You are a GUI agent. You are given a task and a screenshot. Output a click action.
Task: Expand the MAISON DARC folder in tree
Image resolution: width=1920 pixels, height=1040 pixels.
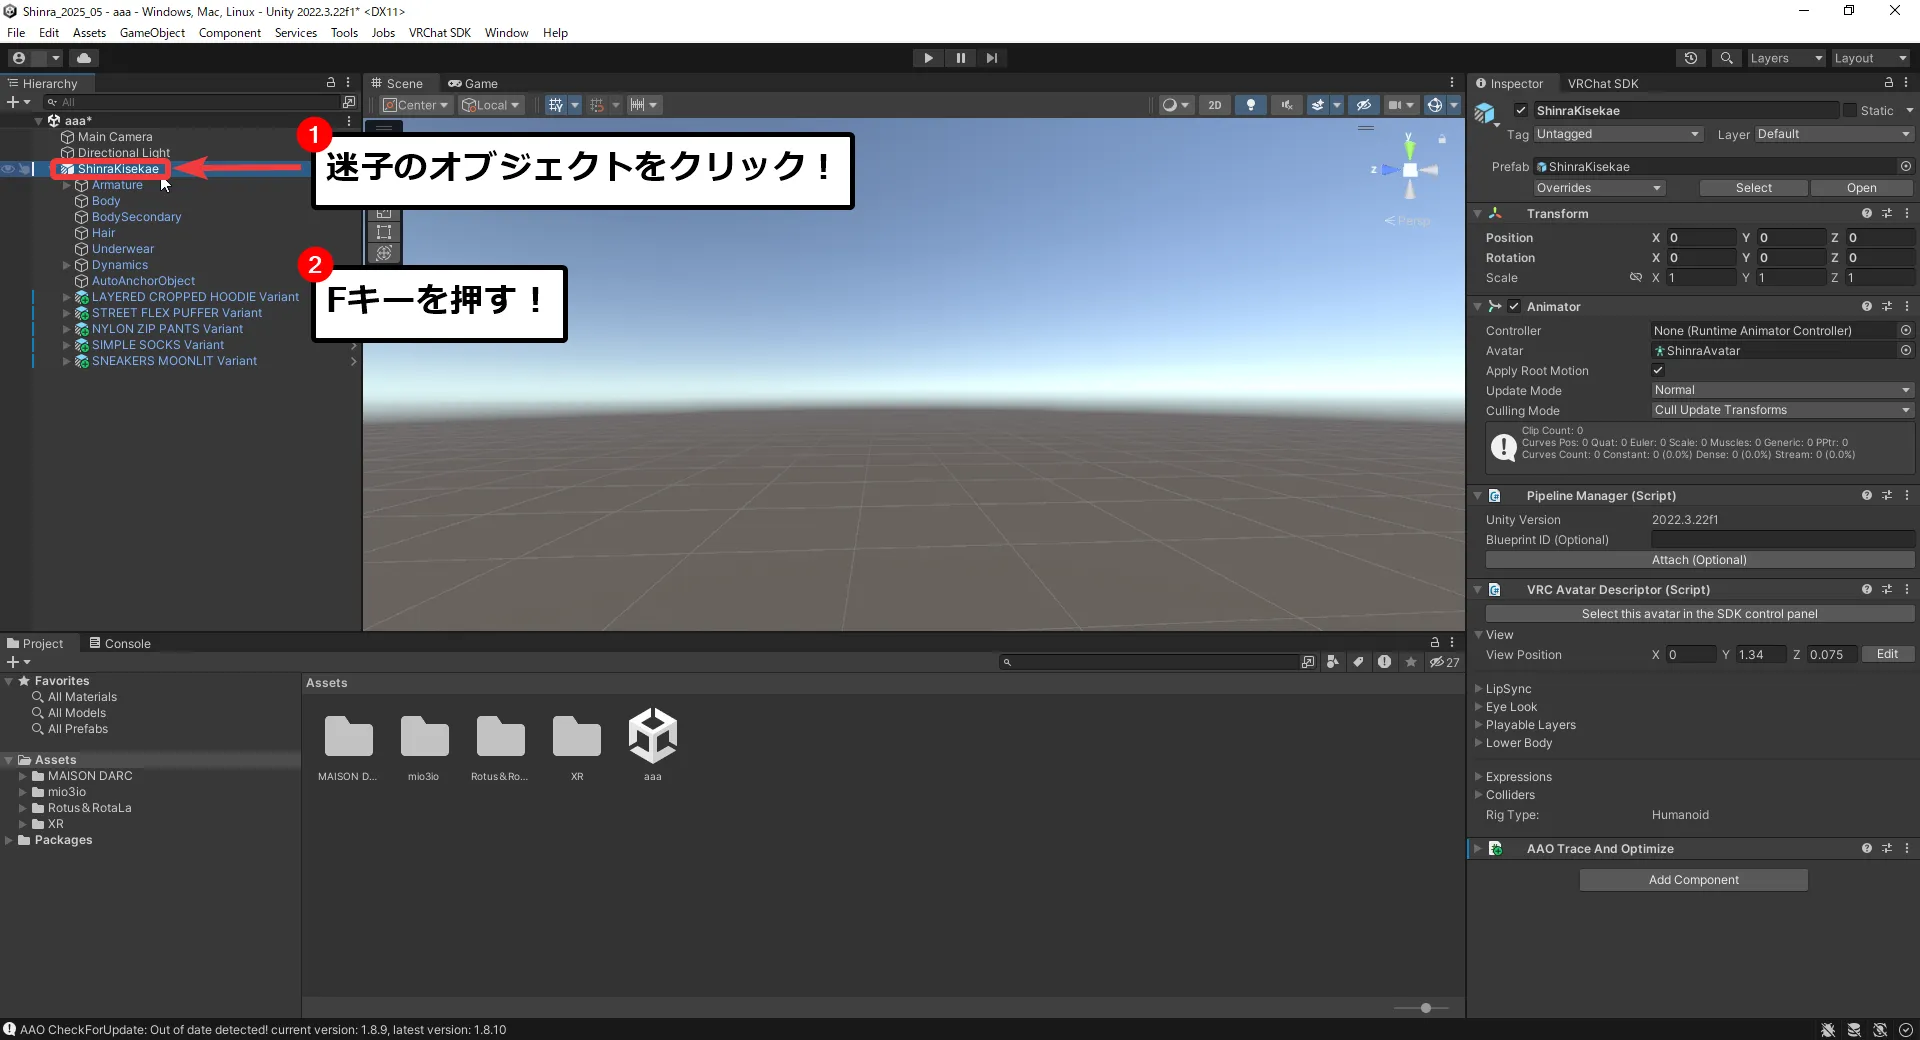tap(22, 776)
